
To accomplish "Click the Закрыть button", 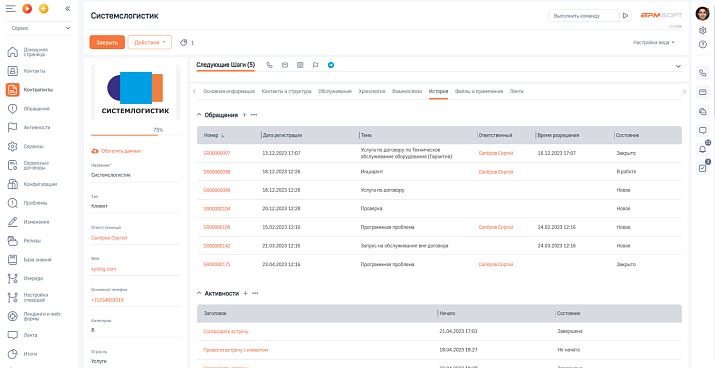I will [107, 42].
